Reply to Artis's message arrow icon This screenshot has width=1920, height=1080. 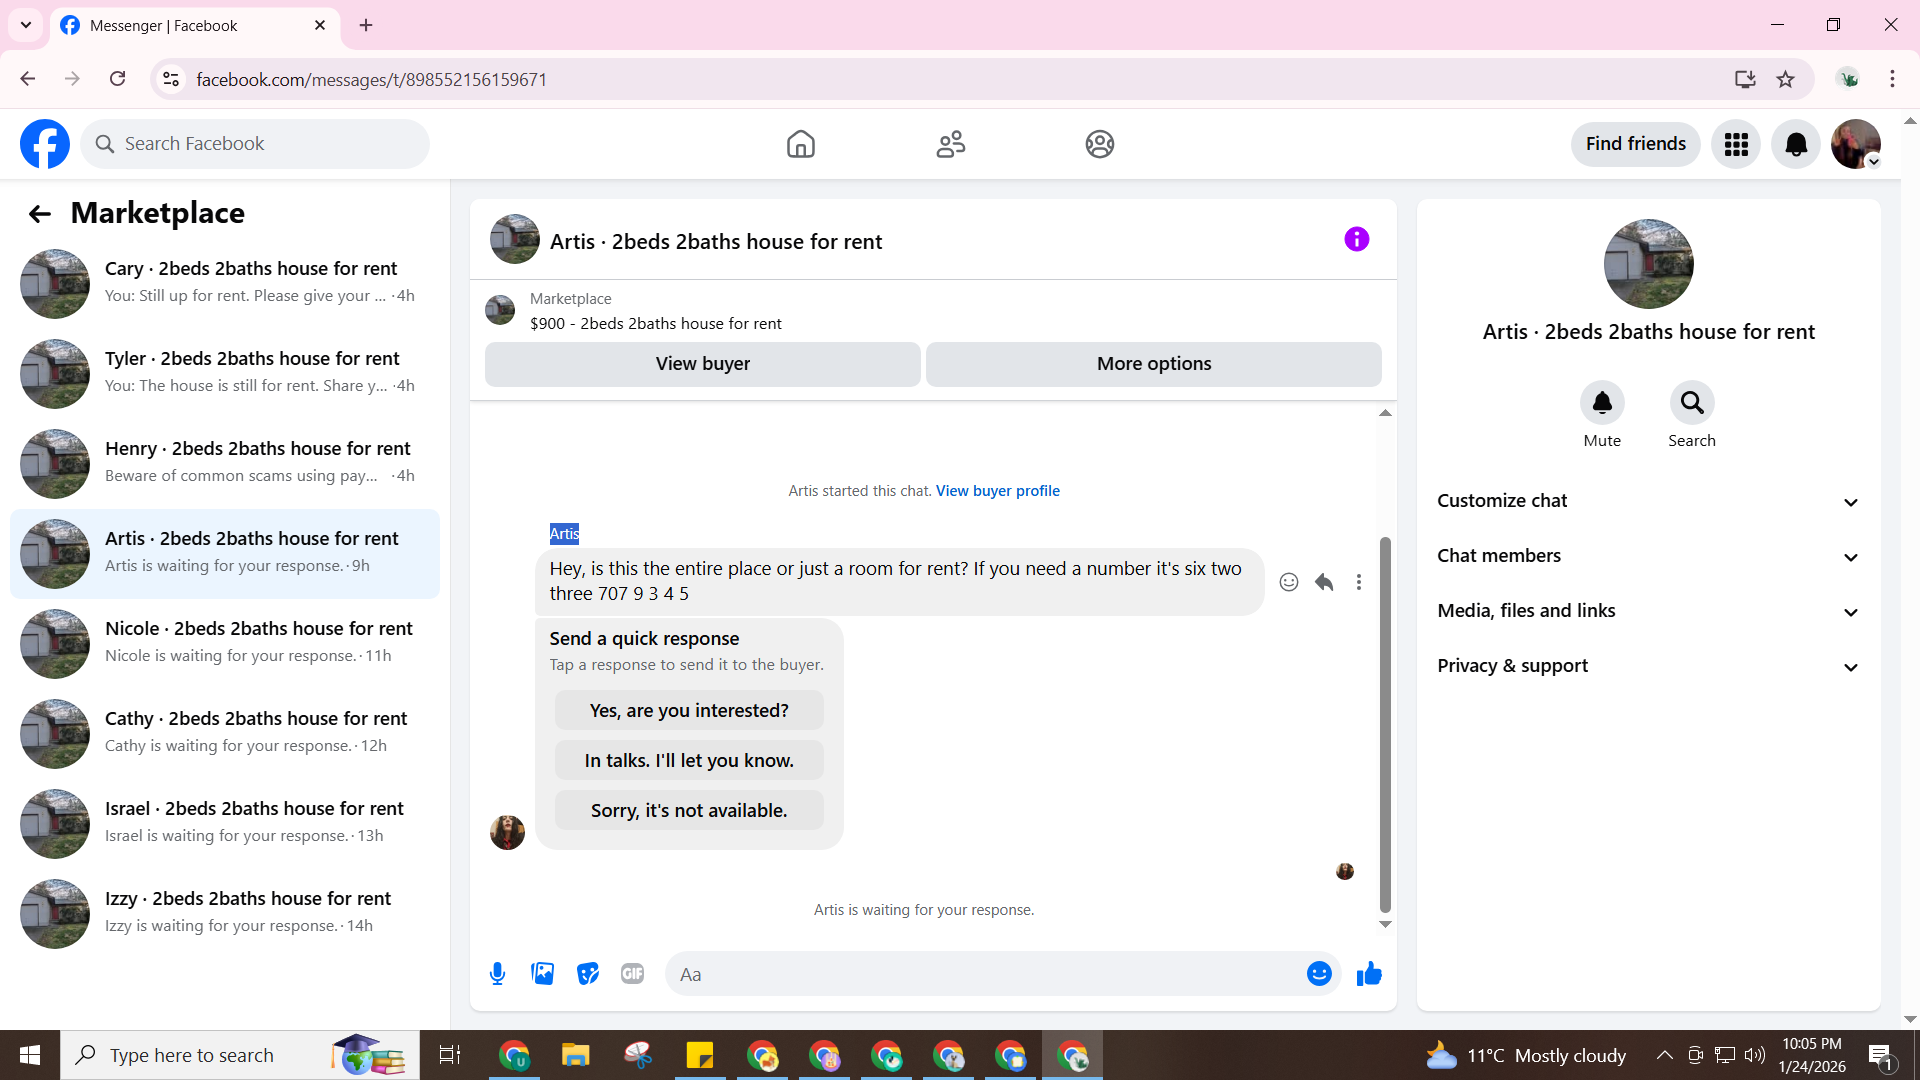[x=1324, y=582]
